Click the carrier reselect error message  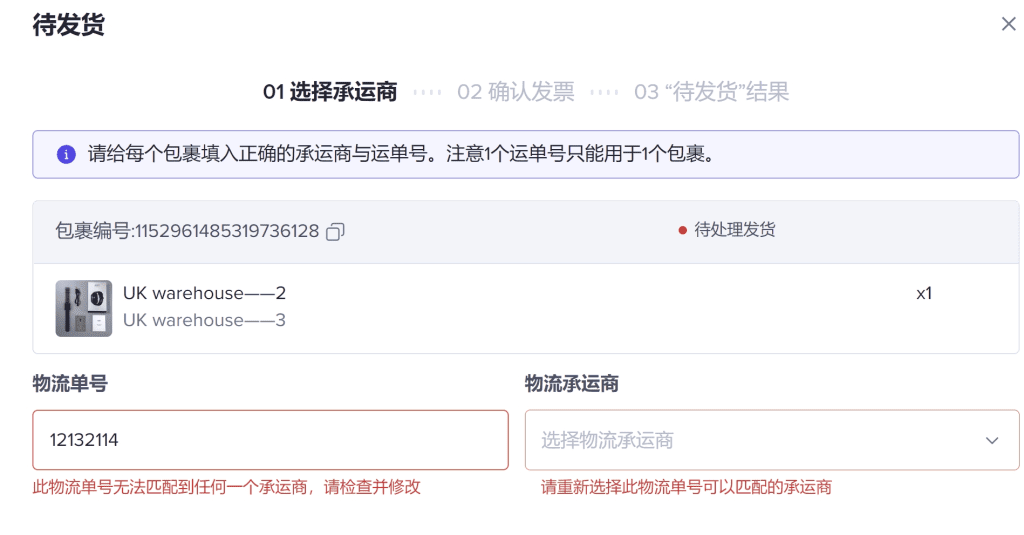click(686, 487)
